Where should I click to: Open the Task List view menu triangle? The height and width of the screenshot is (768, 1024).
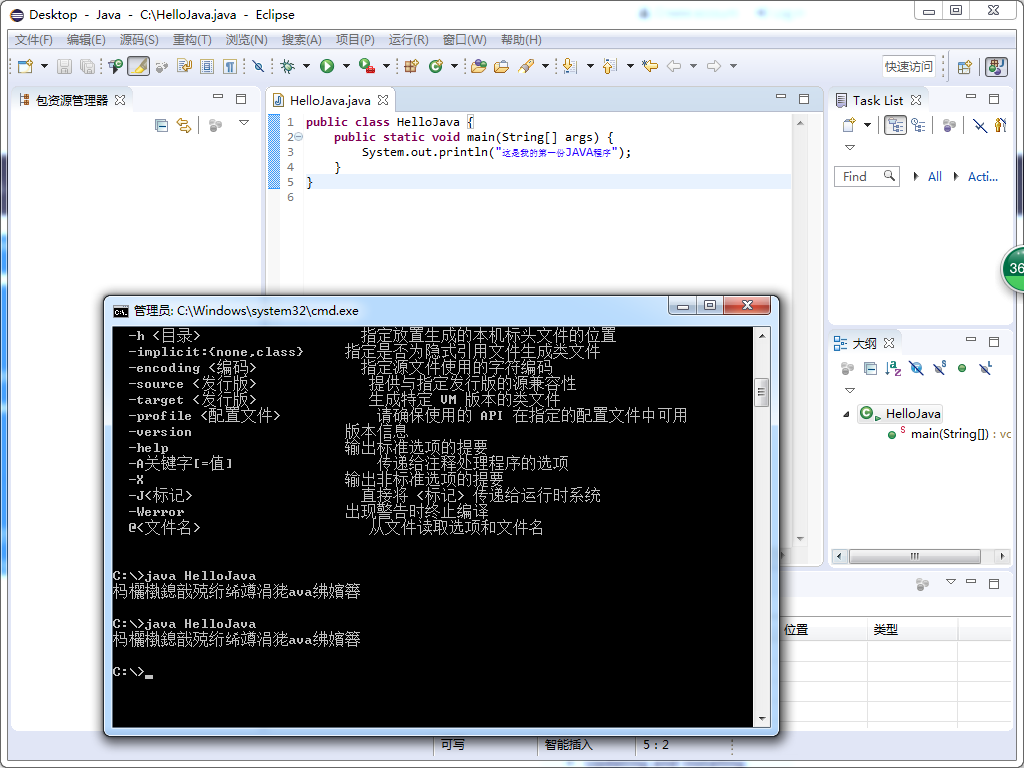[x=850, y=148]
